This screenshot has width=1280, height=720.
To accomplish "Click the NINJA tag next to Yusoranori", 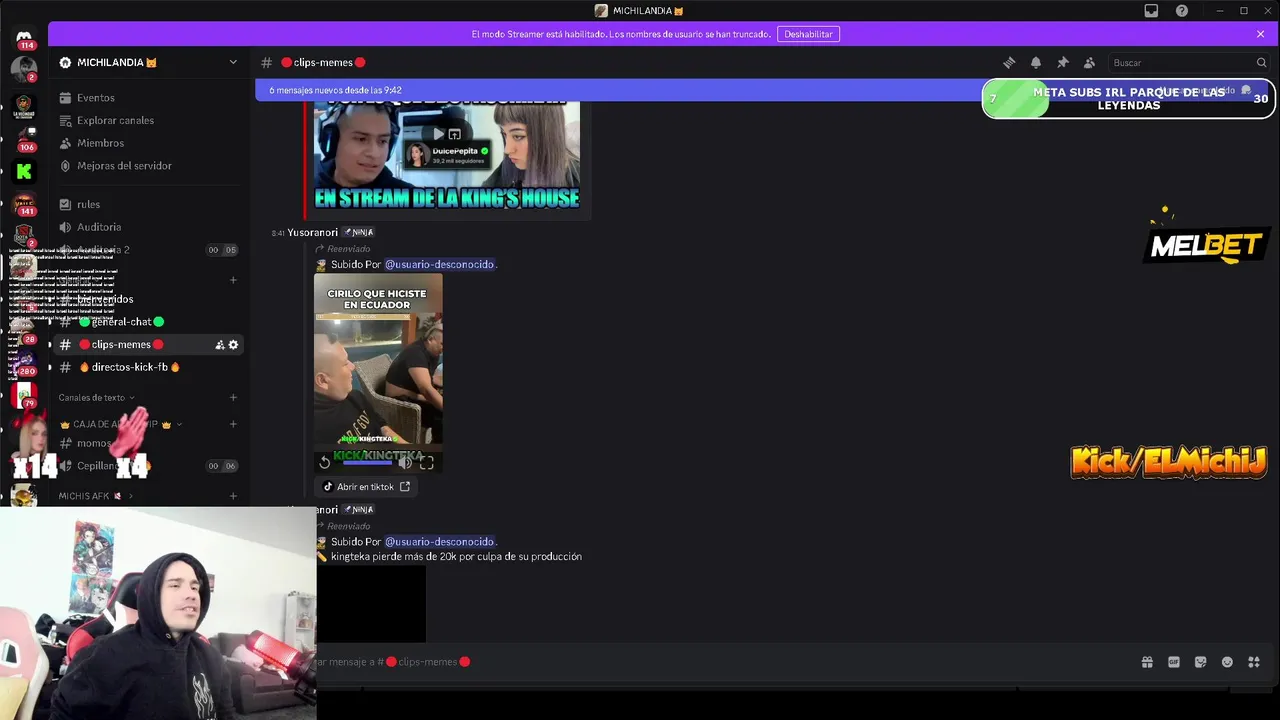I will (359, 233).
